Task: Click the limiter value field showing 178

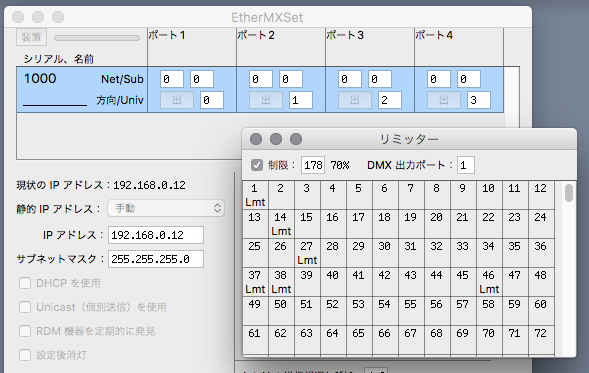Action: (313, 165)
